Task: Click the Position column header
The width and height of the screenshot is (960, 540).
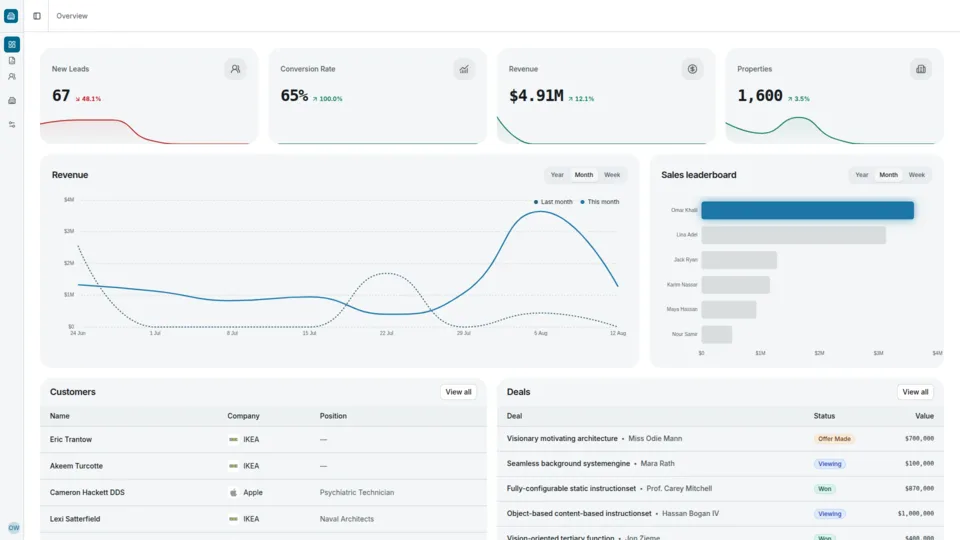Action: point(333,416)
